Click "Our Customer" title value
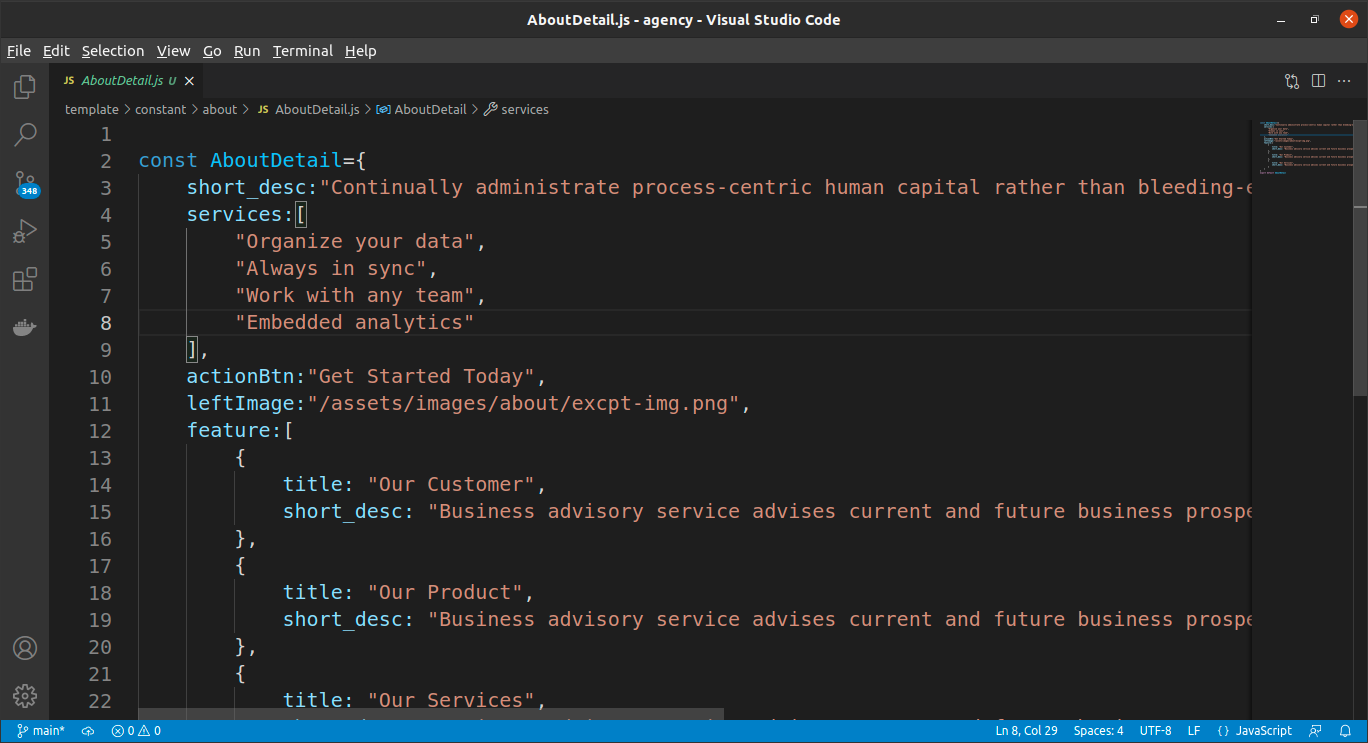The image size is (1368, 743). 452,485
